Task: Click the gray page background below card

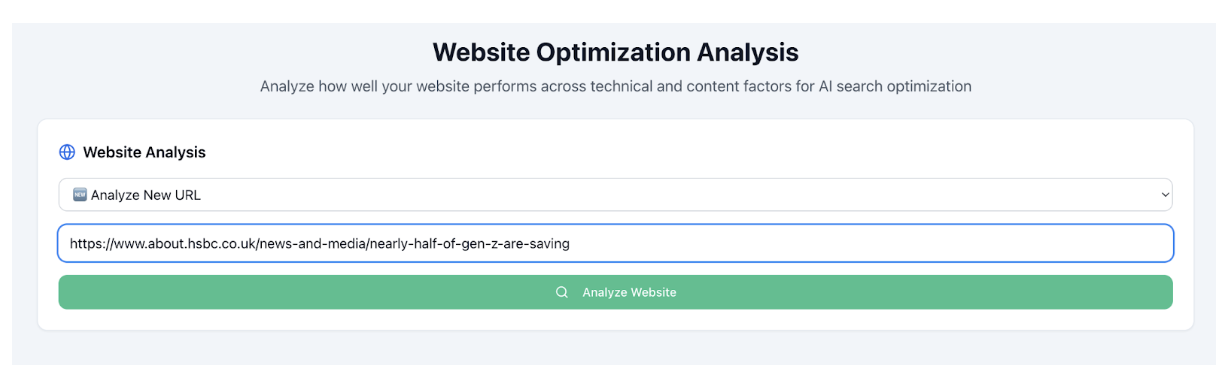Action: point(615,348)
